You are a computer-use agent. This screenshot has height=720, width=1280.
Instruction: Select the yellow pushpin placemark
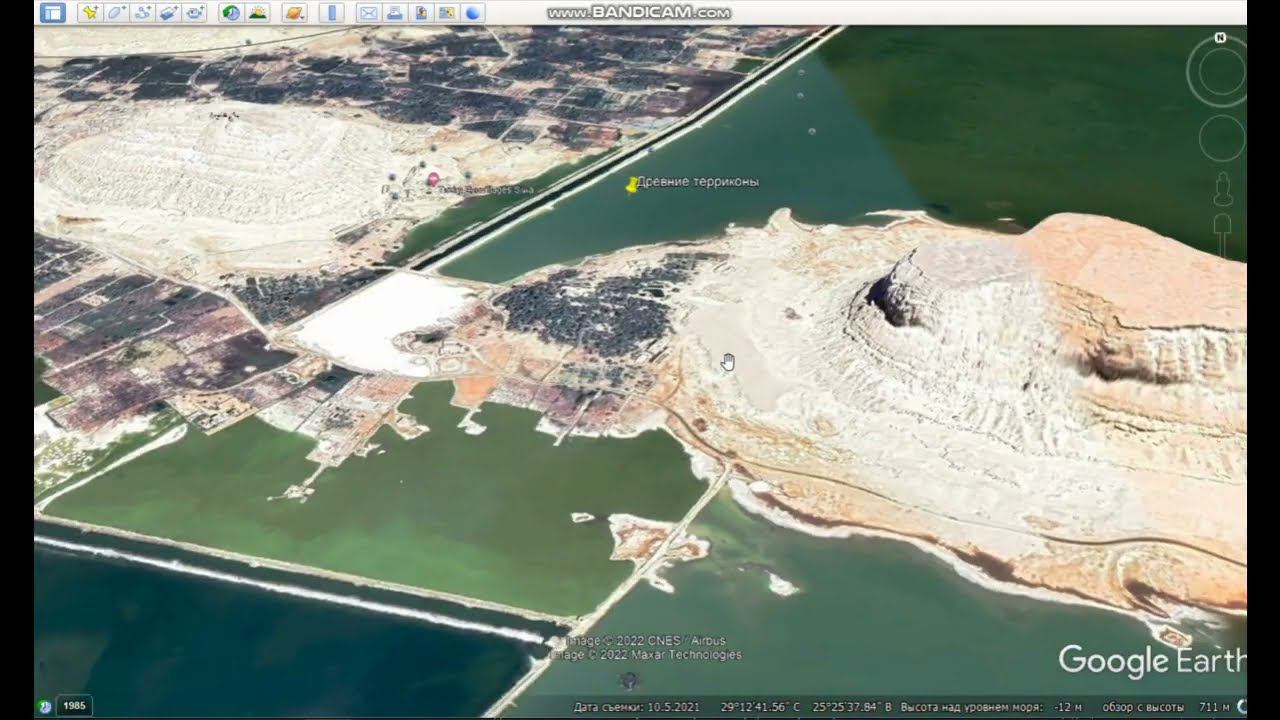tap(631, 185)
